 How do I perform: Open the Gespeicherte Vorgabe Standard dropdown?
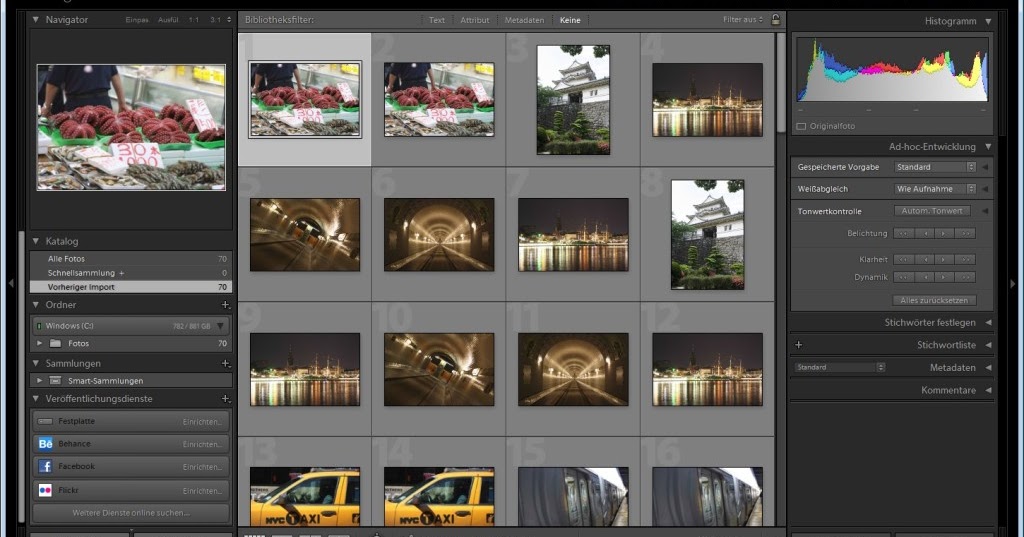tap(935, 167)
